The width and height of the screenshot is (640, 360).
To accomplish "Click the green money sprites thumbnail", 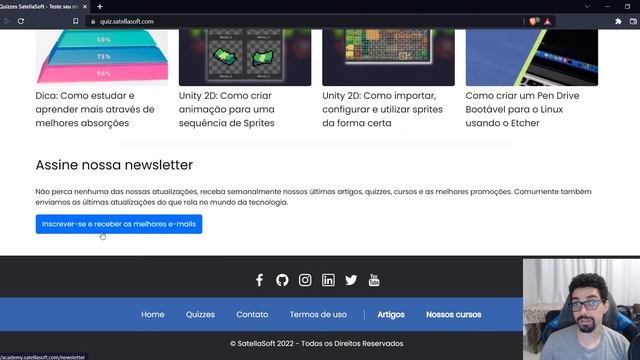I will [x=245, y=57].
